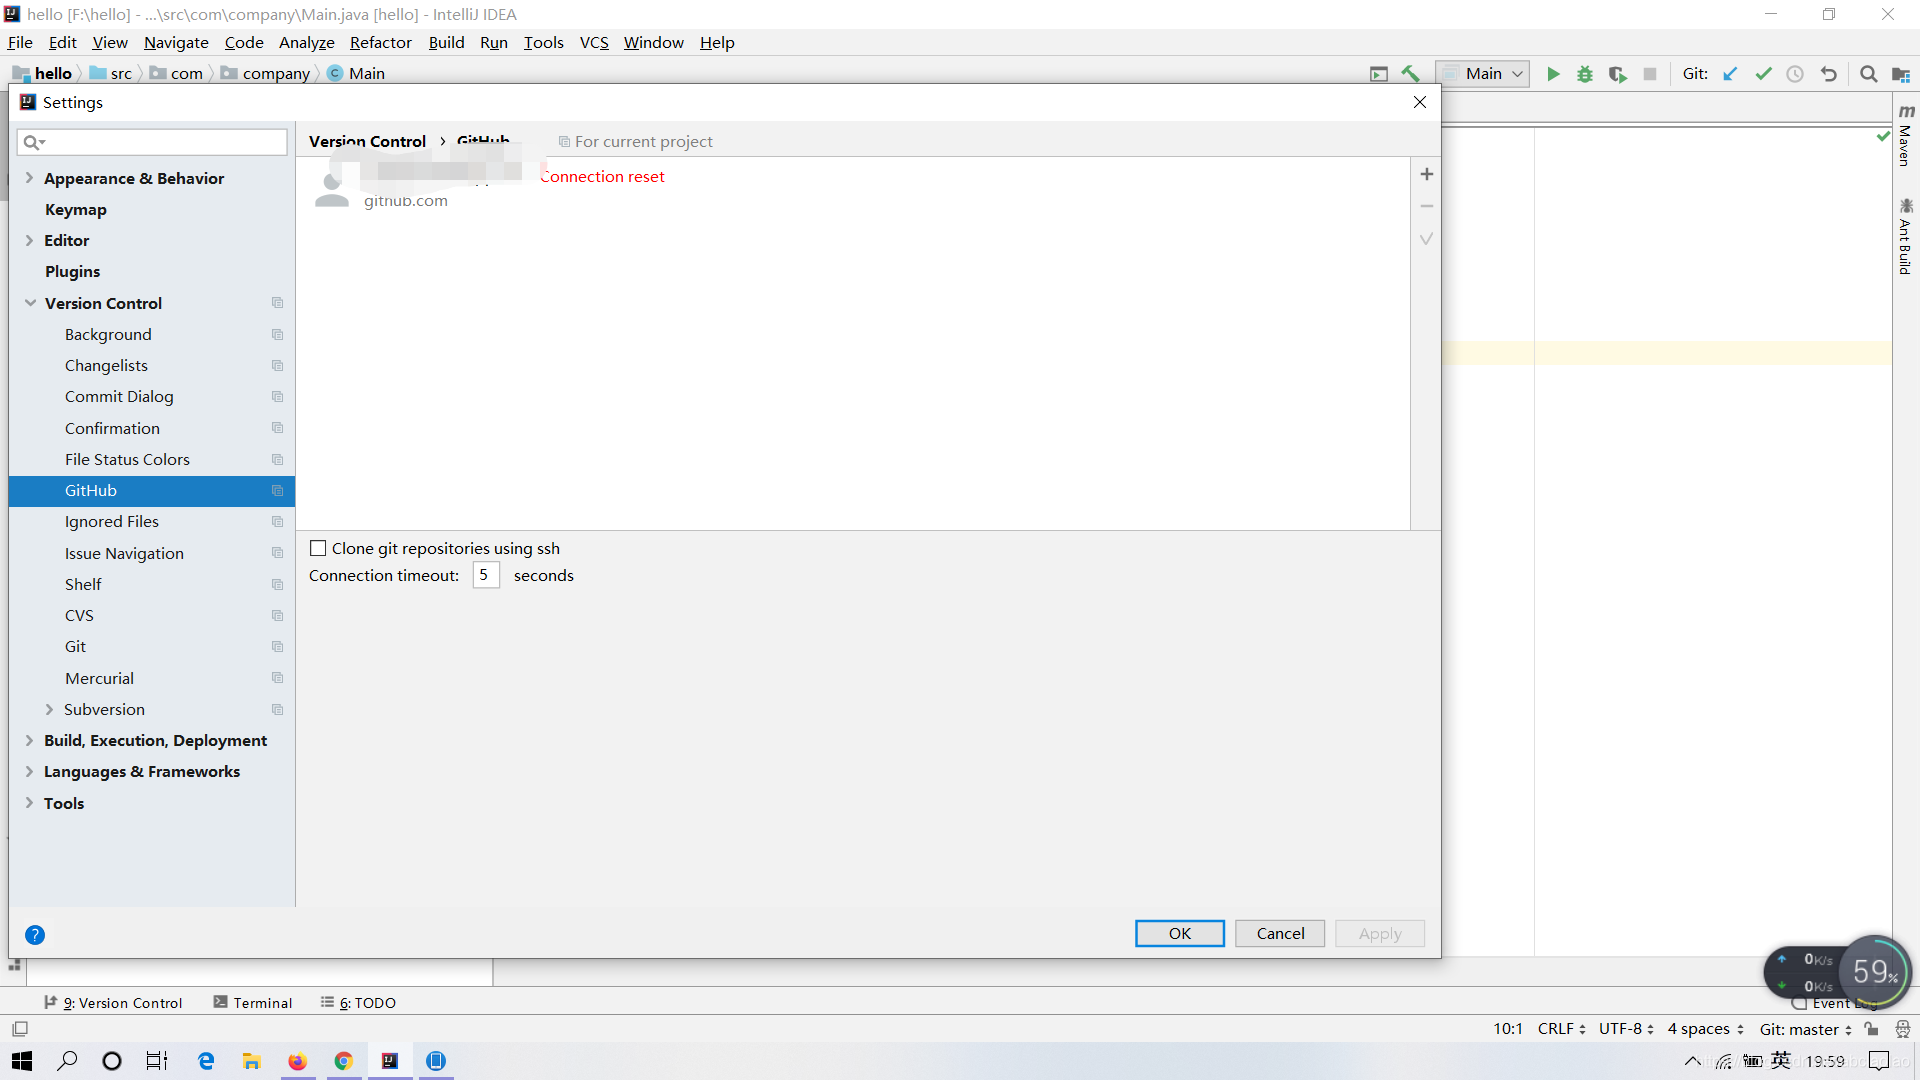This screenshot has width=1920, height=1080.
Task: Open the Maven tool window
Action: pos(1906,135)
